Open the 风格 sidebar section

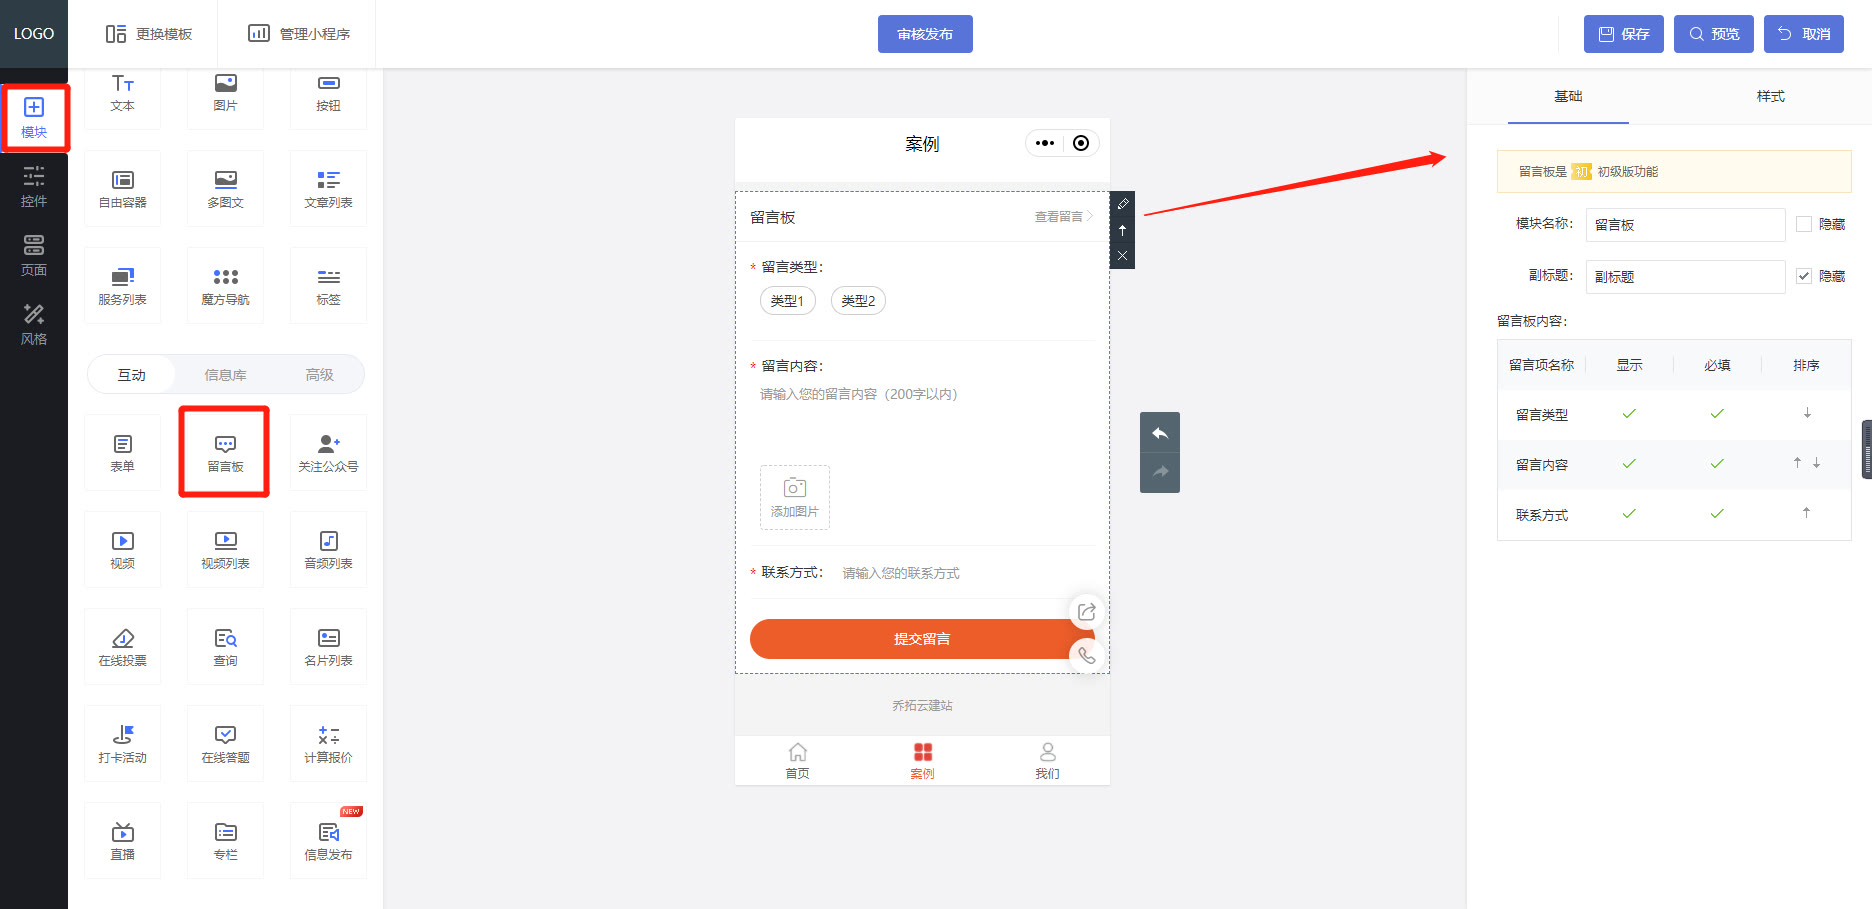click(34, 325)
